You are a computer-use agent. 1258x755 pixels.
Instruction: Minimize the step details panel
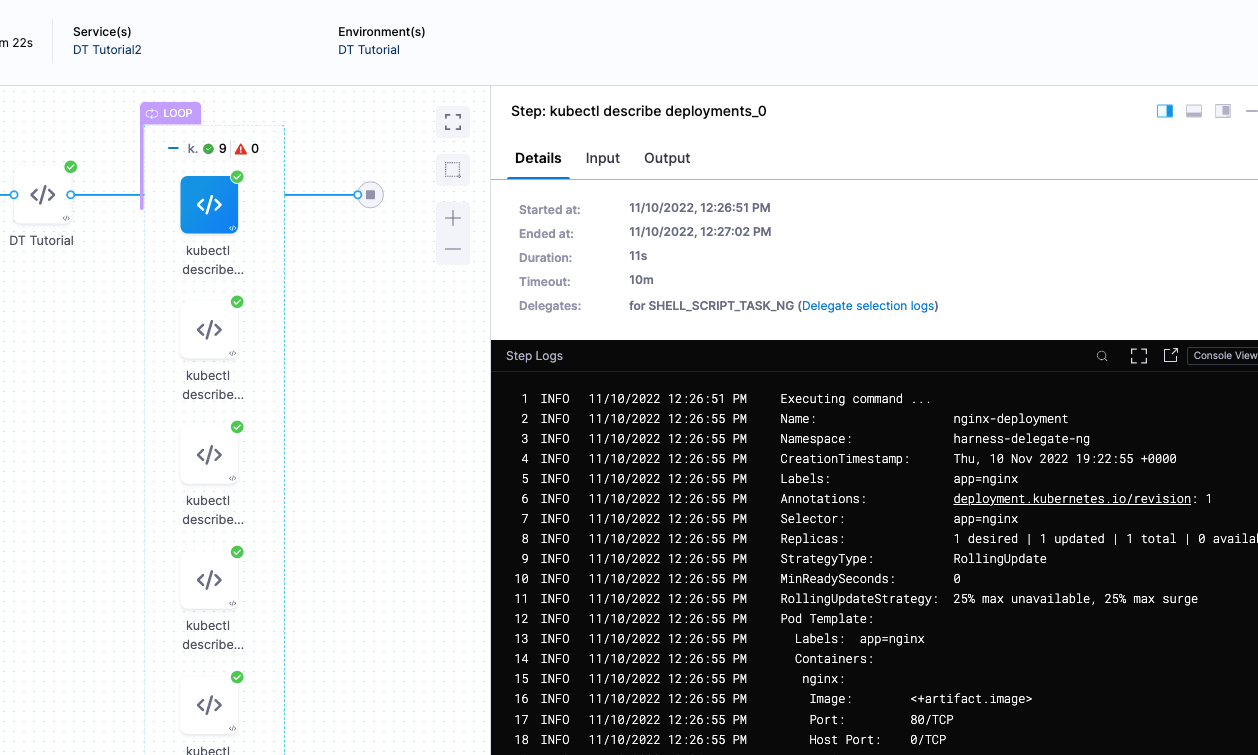click(1251, 111)
